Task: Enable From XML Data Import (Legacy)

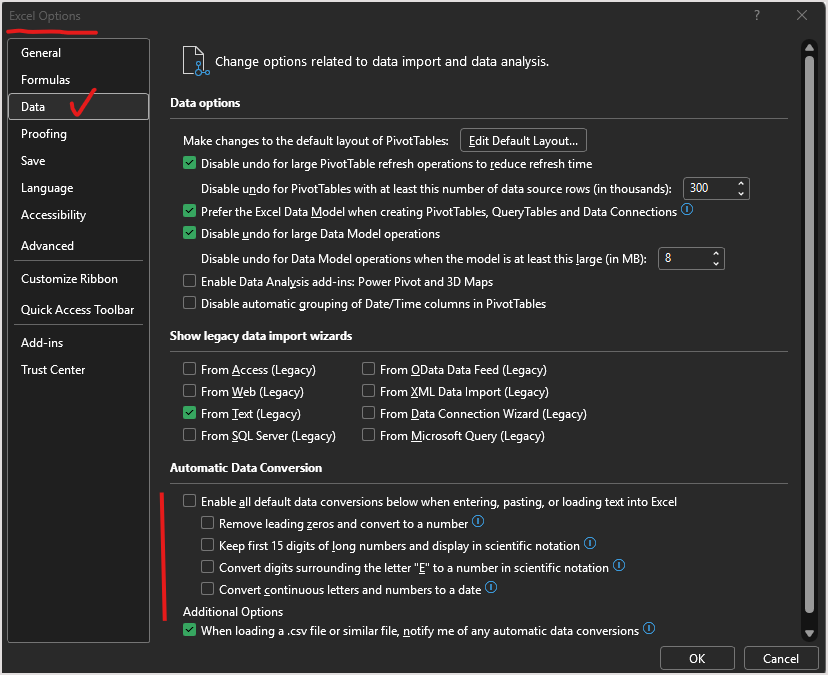Action: point(369,391)
